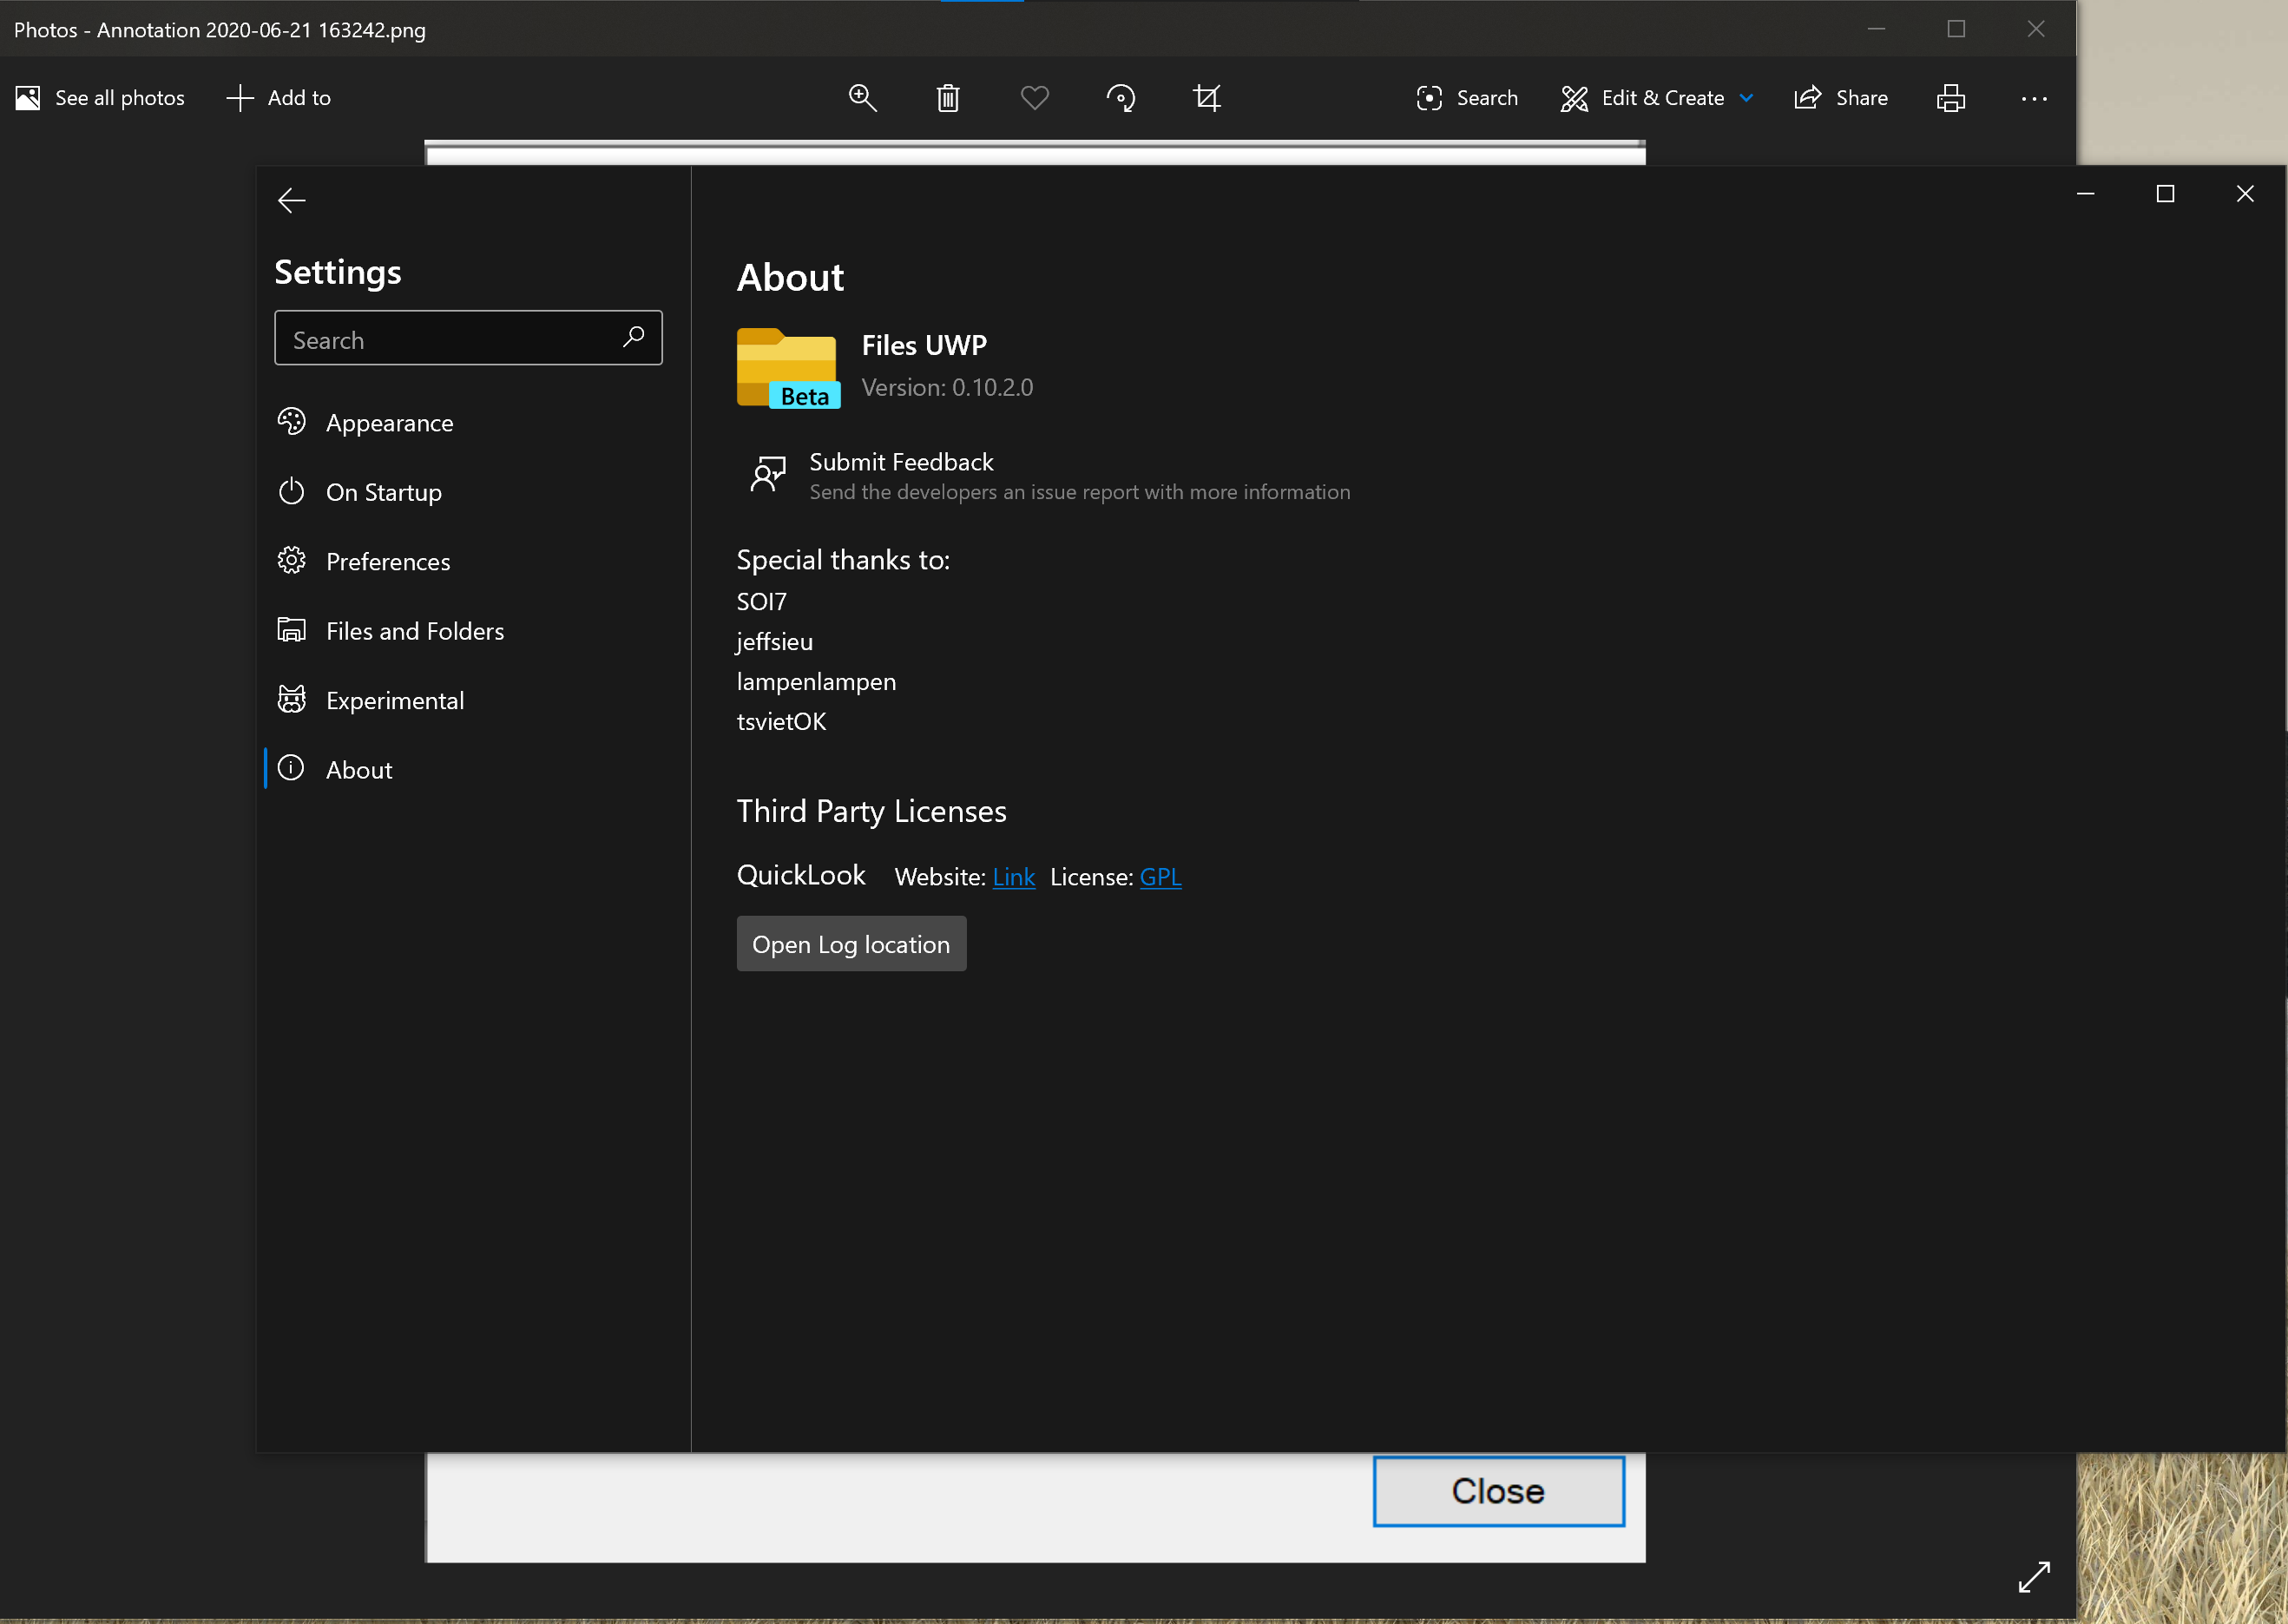Select the Crop icon

point(1207,98)
